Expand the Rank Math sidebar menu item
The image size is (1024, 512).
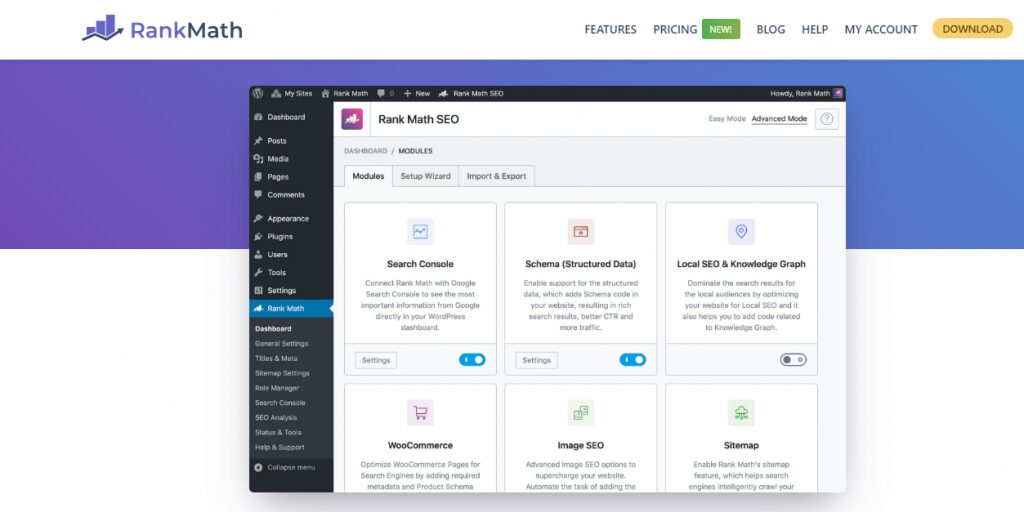[291, 308]
